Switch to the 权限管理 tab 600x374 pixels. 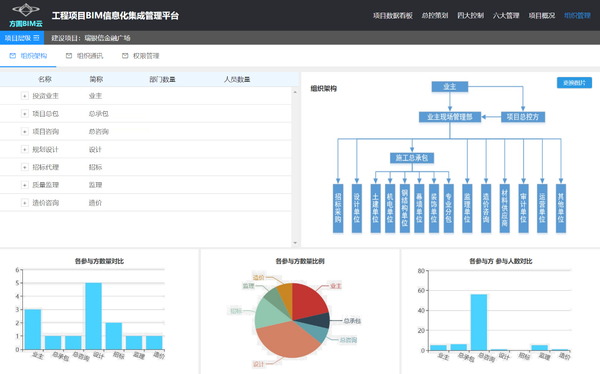140,56
